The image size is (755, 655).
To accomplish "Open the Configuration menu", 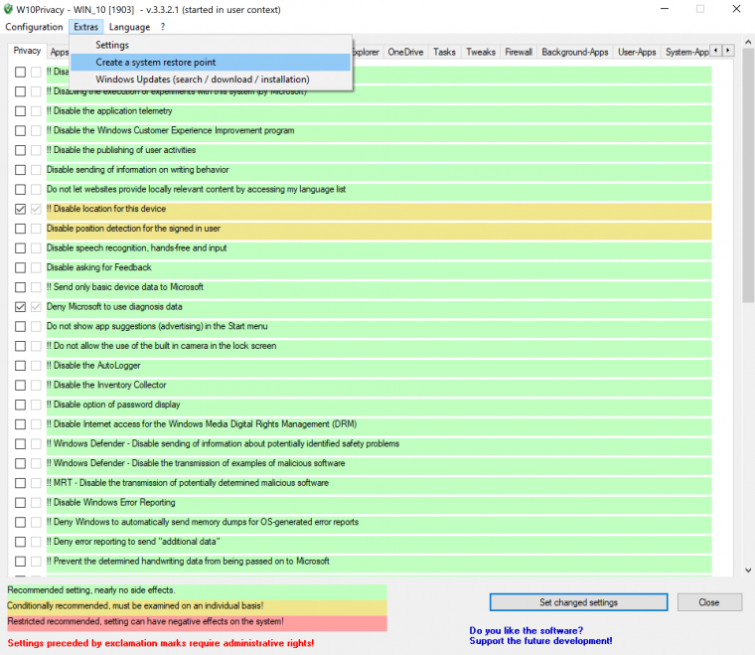I will (x=34, y=27).
